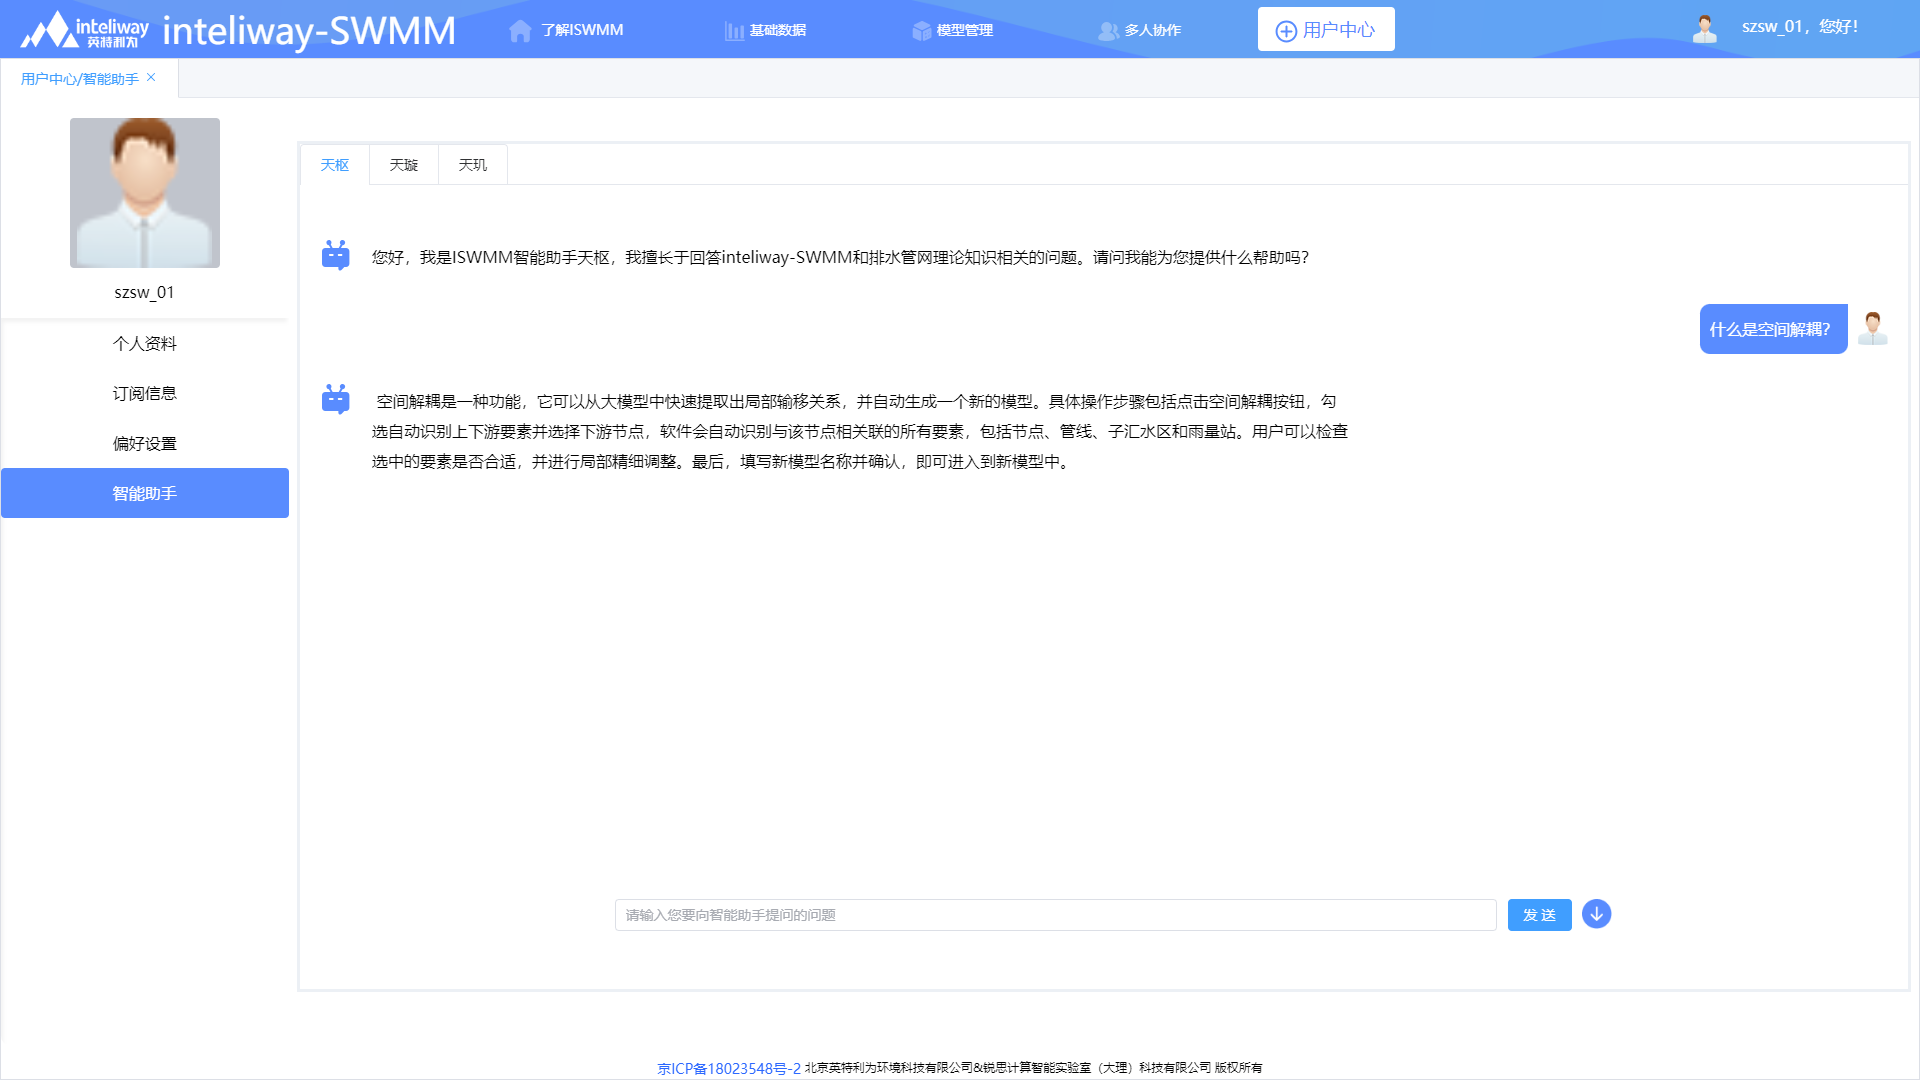1920x1080 pixels.
Task: Click the plus circle icon in 用户中心
Action: pos(1286,31)
